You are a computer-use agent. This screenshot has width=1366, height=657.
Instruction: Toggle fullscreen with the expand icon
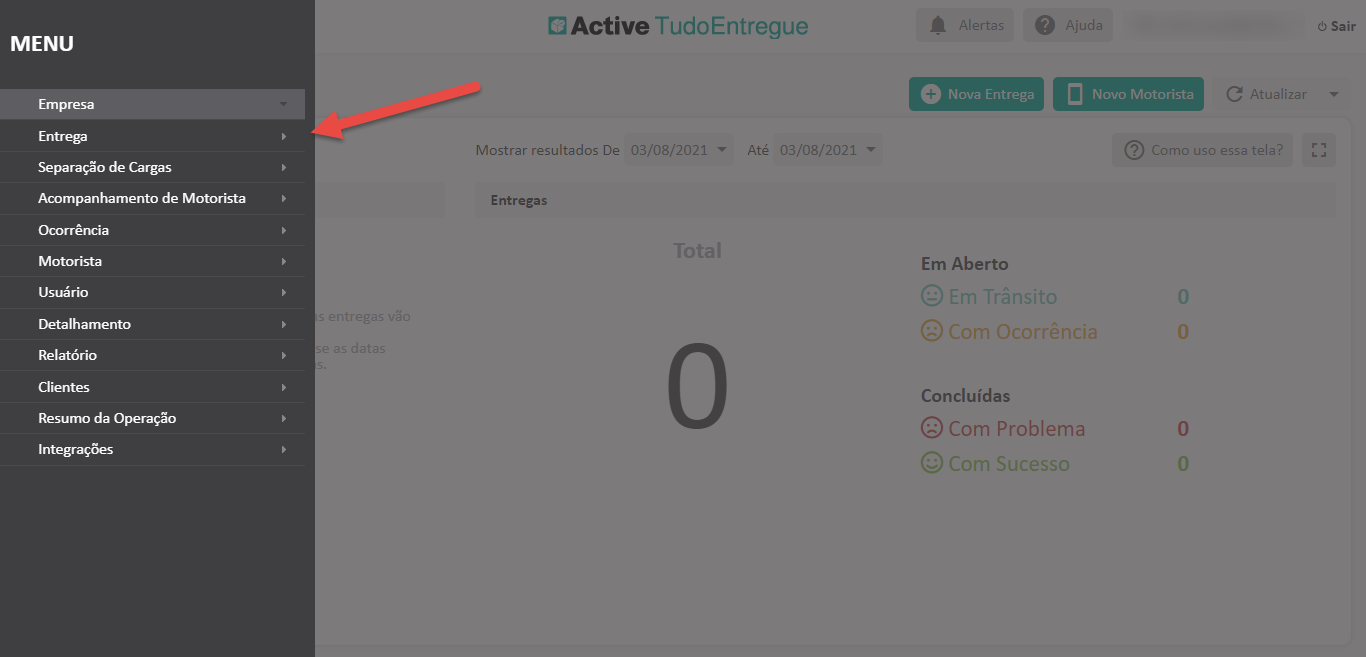pyautogui.click(x=1319, y=150)
